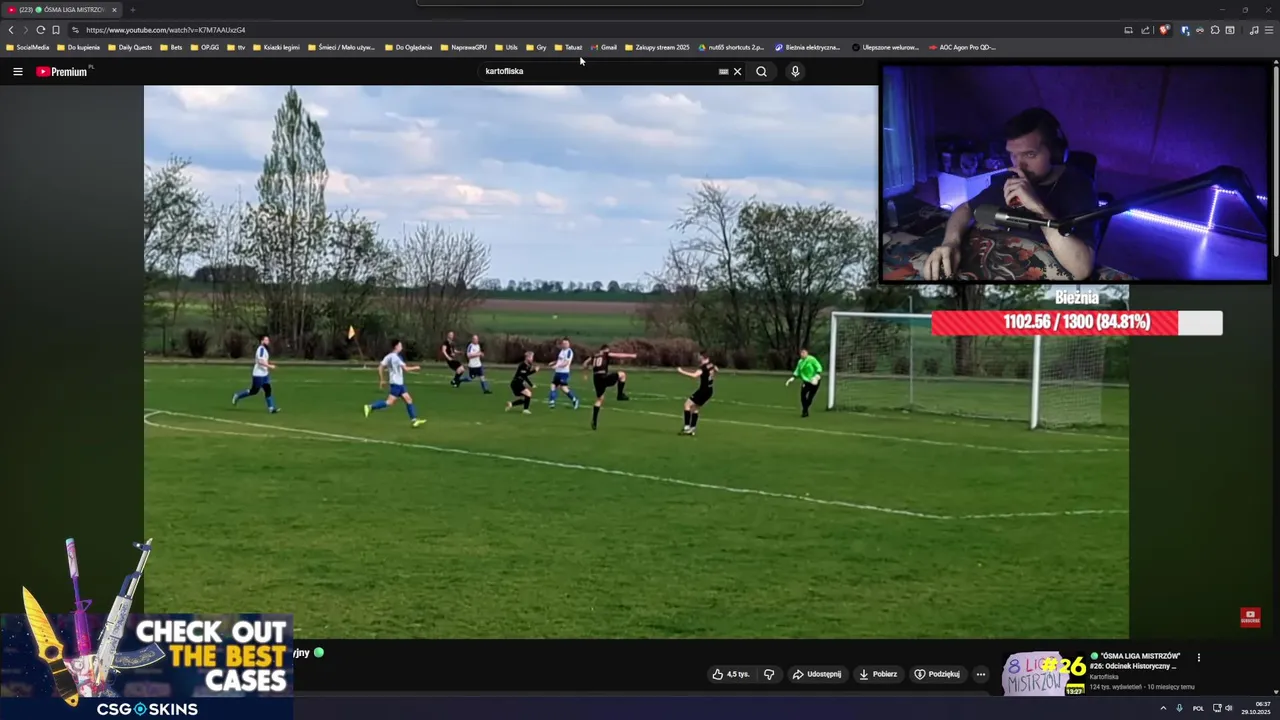Show hidden system tray icons chevron
Viewport: 1280px width, 720px height.
(1163, 708)
